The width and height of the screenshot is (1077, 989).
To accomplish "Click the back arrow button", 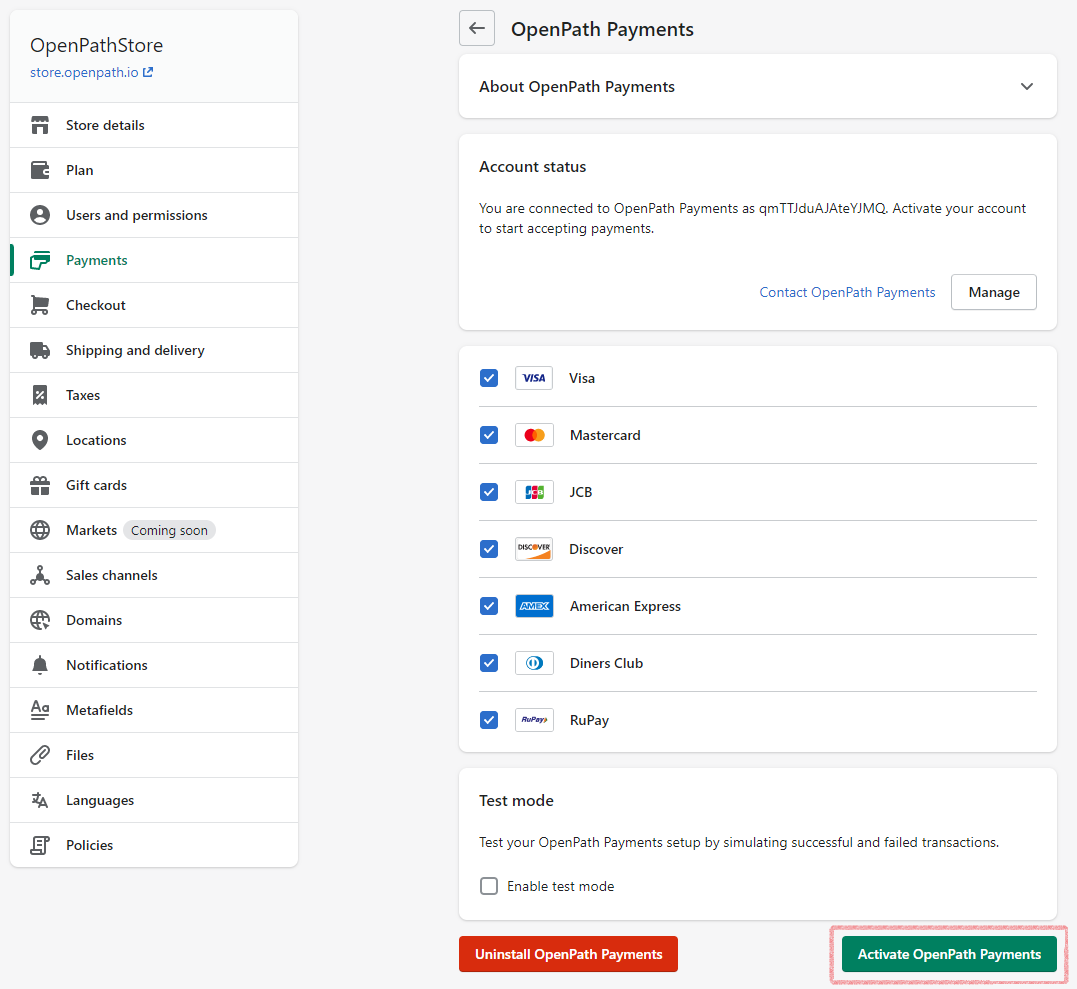I will 477,28.
